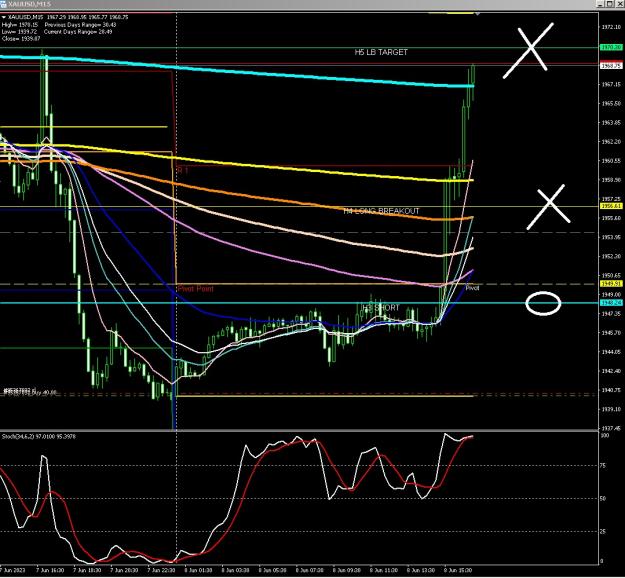Image resolution: width=625 pixels, height=578 pixels.
Task: Click the 8 Jun 11:00 time label
Action: (x=383, y=570)
